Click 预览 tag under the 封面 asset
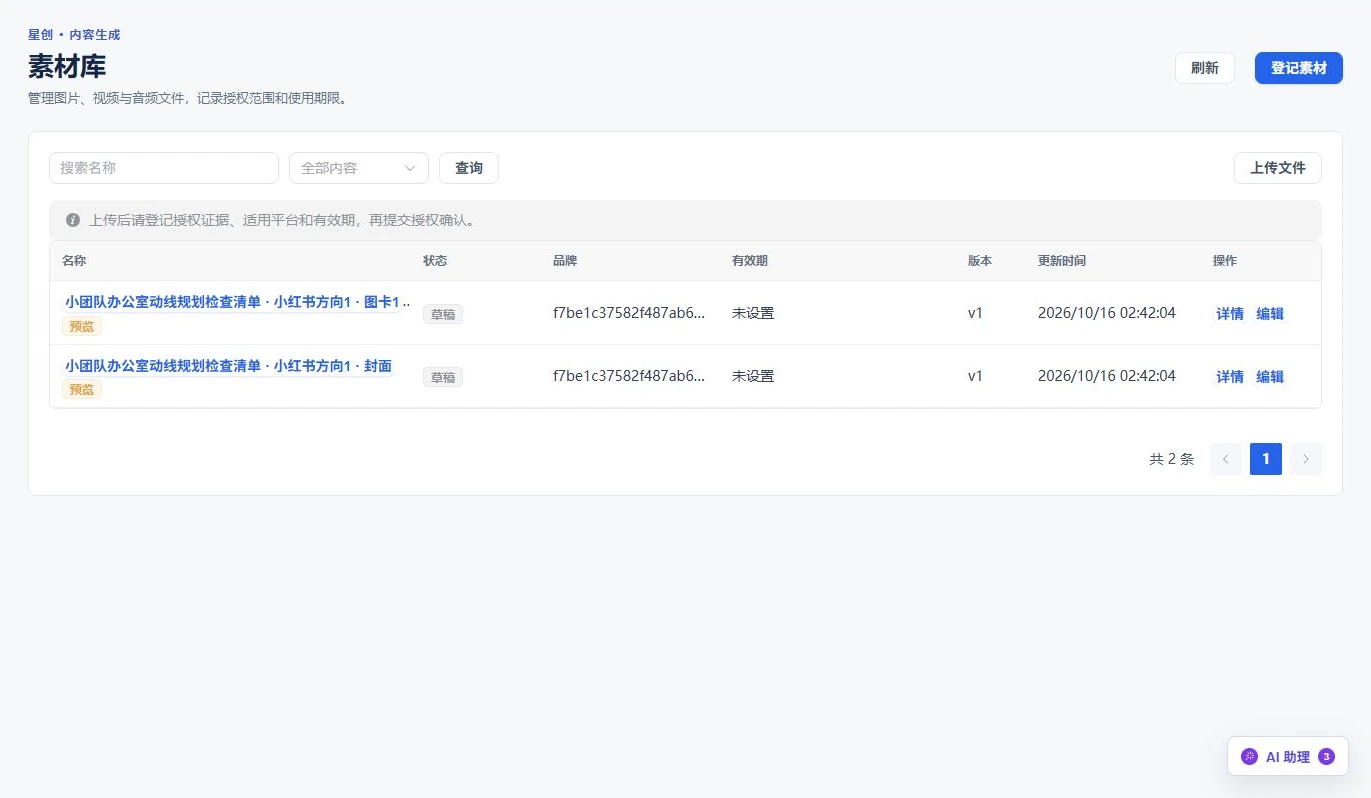 (x=82, y=389)
